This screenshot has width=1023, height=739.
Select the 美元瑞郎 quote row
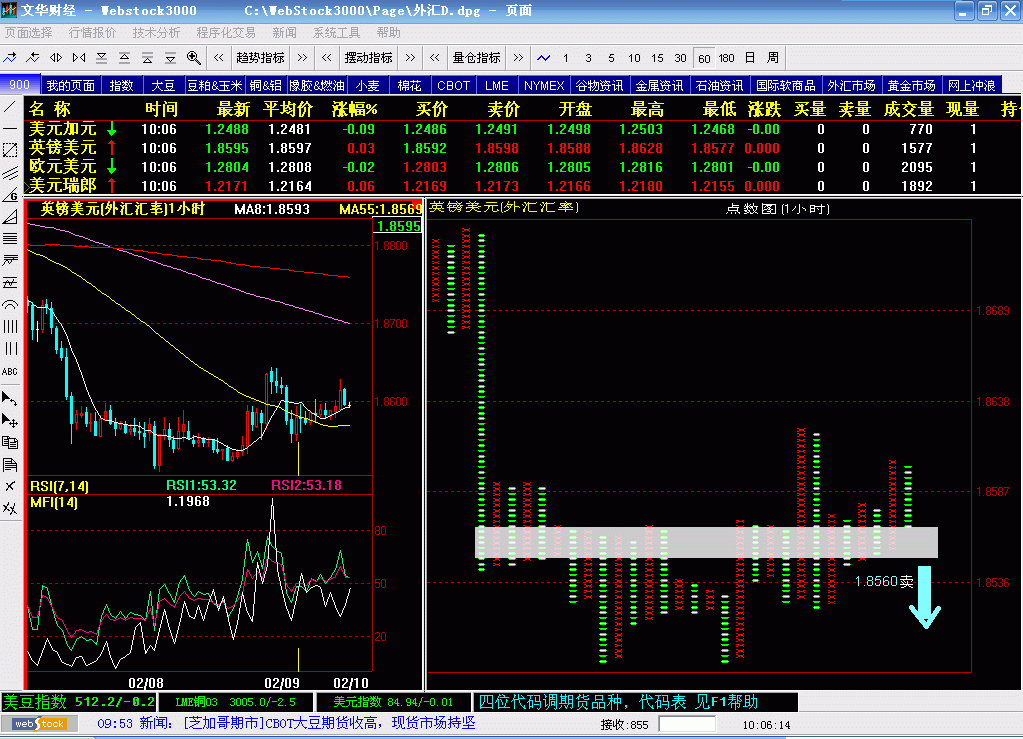tap(522, 186)
